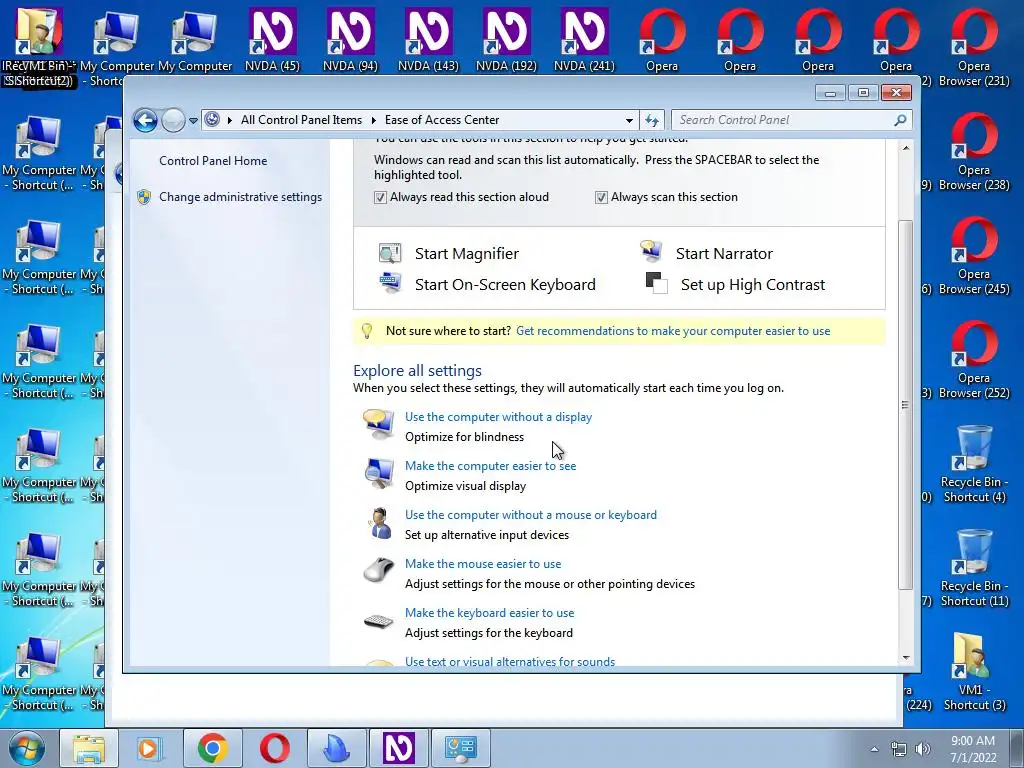
Task: Click Start Narrator text
Action: (724, 253)
